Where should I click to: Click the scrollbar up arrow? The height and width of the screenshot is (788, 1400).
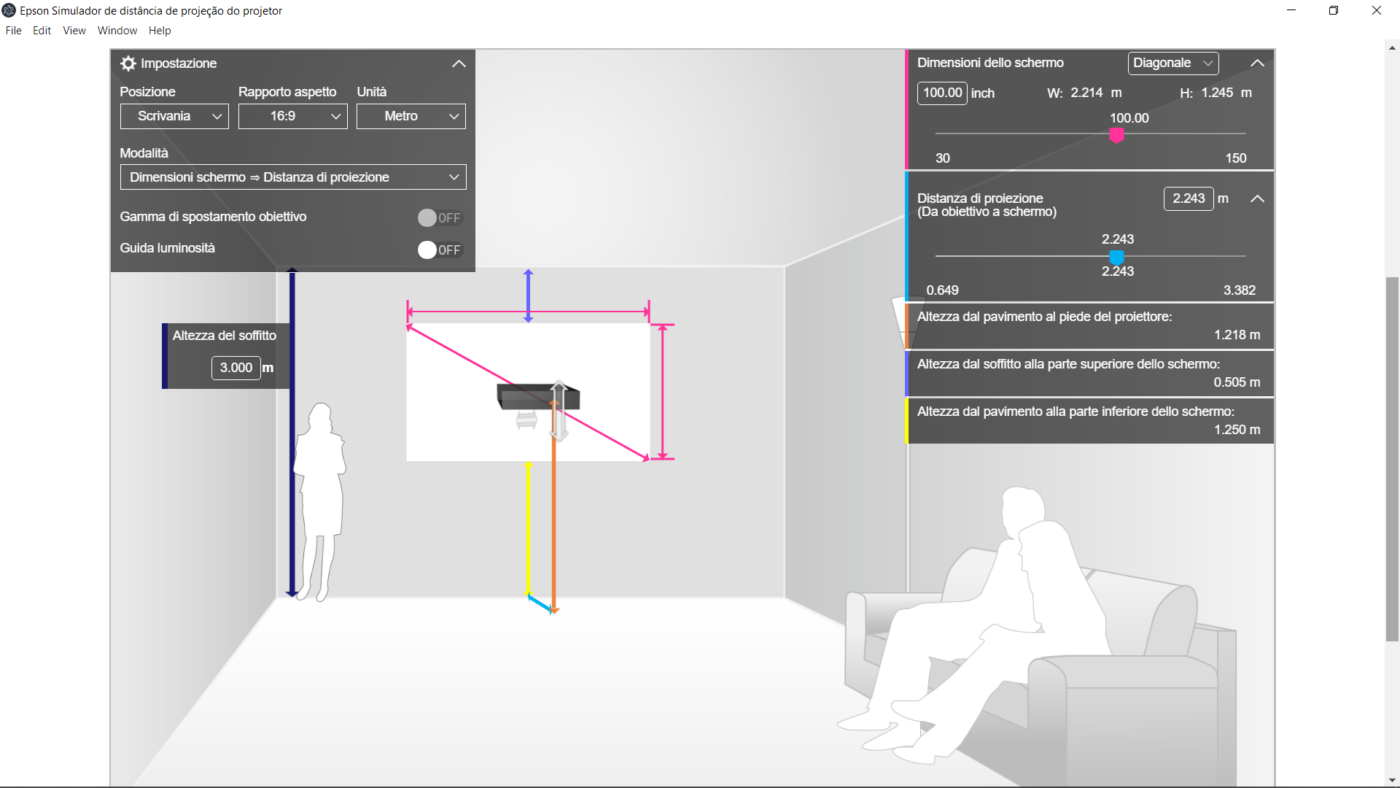(1392, 50)
